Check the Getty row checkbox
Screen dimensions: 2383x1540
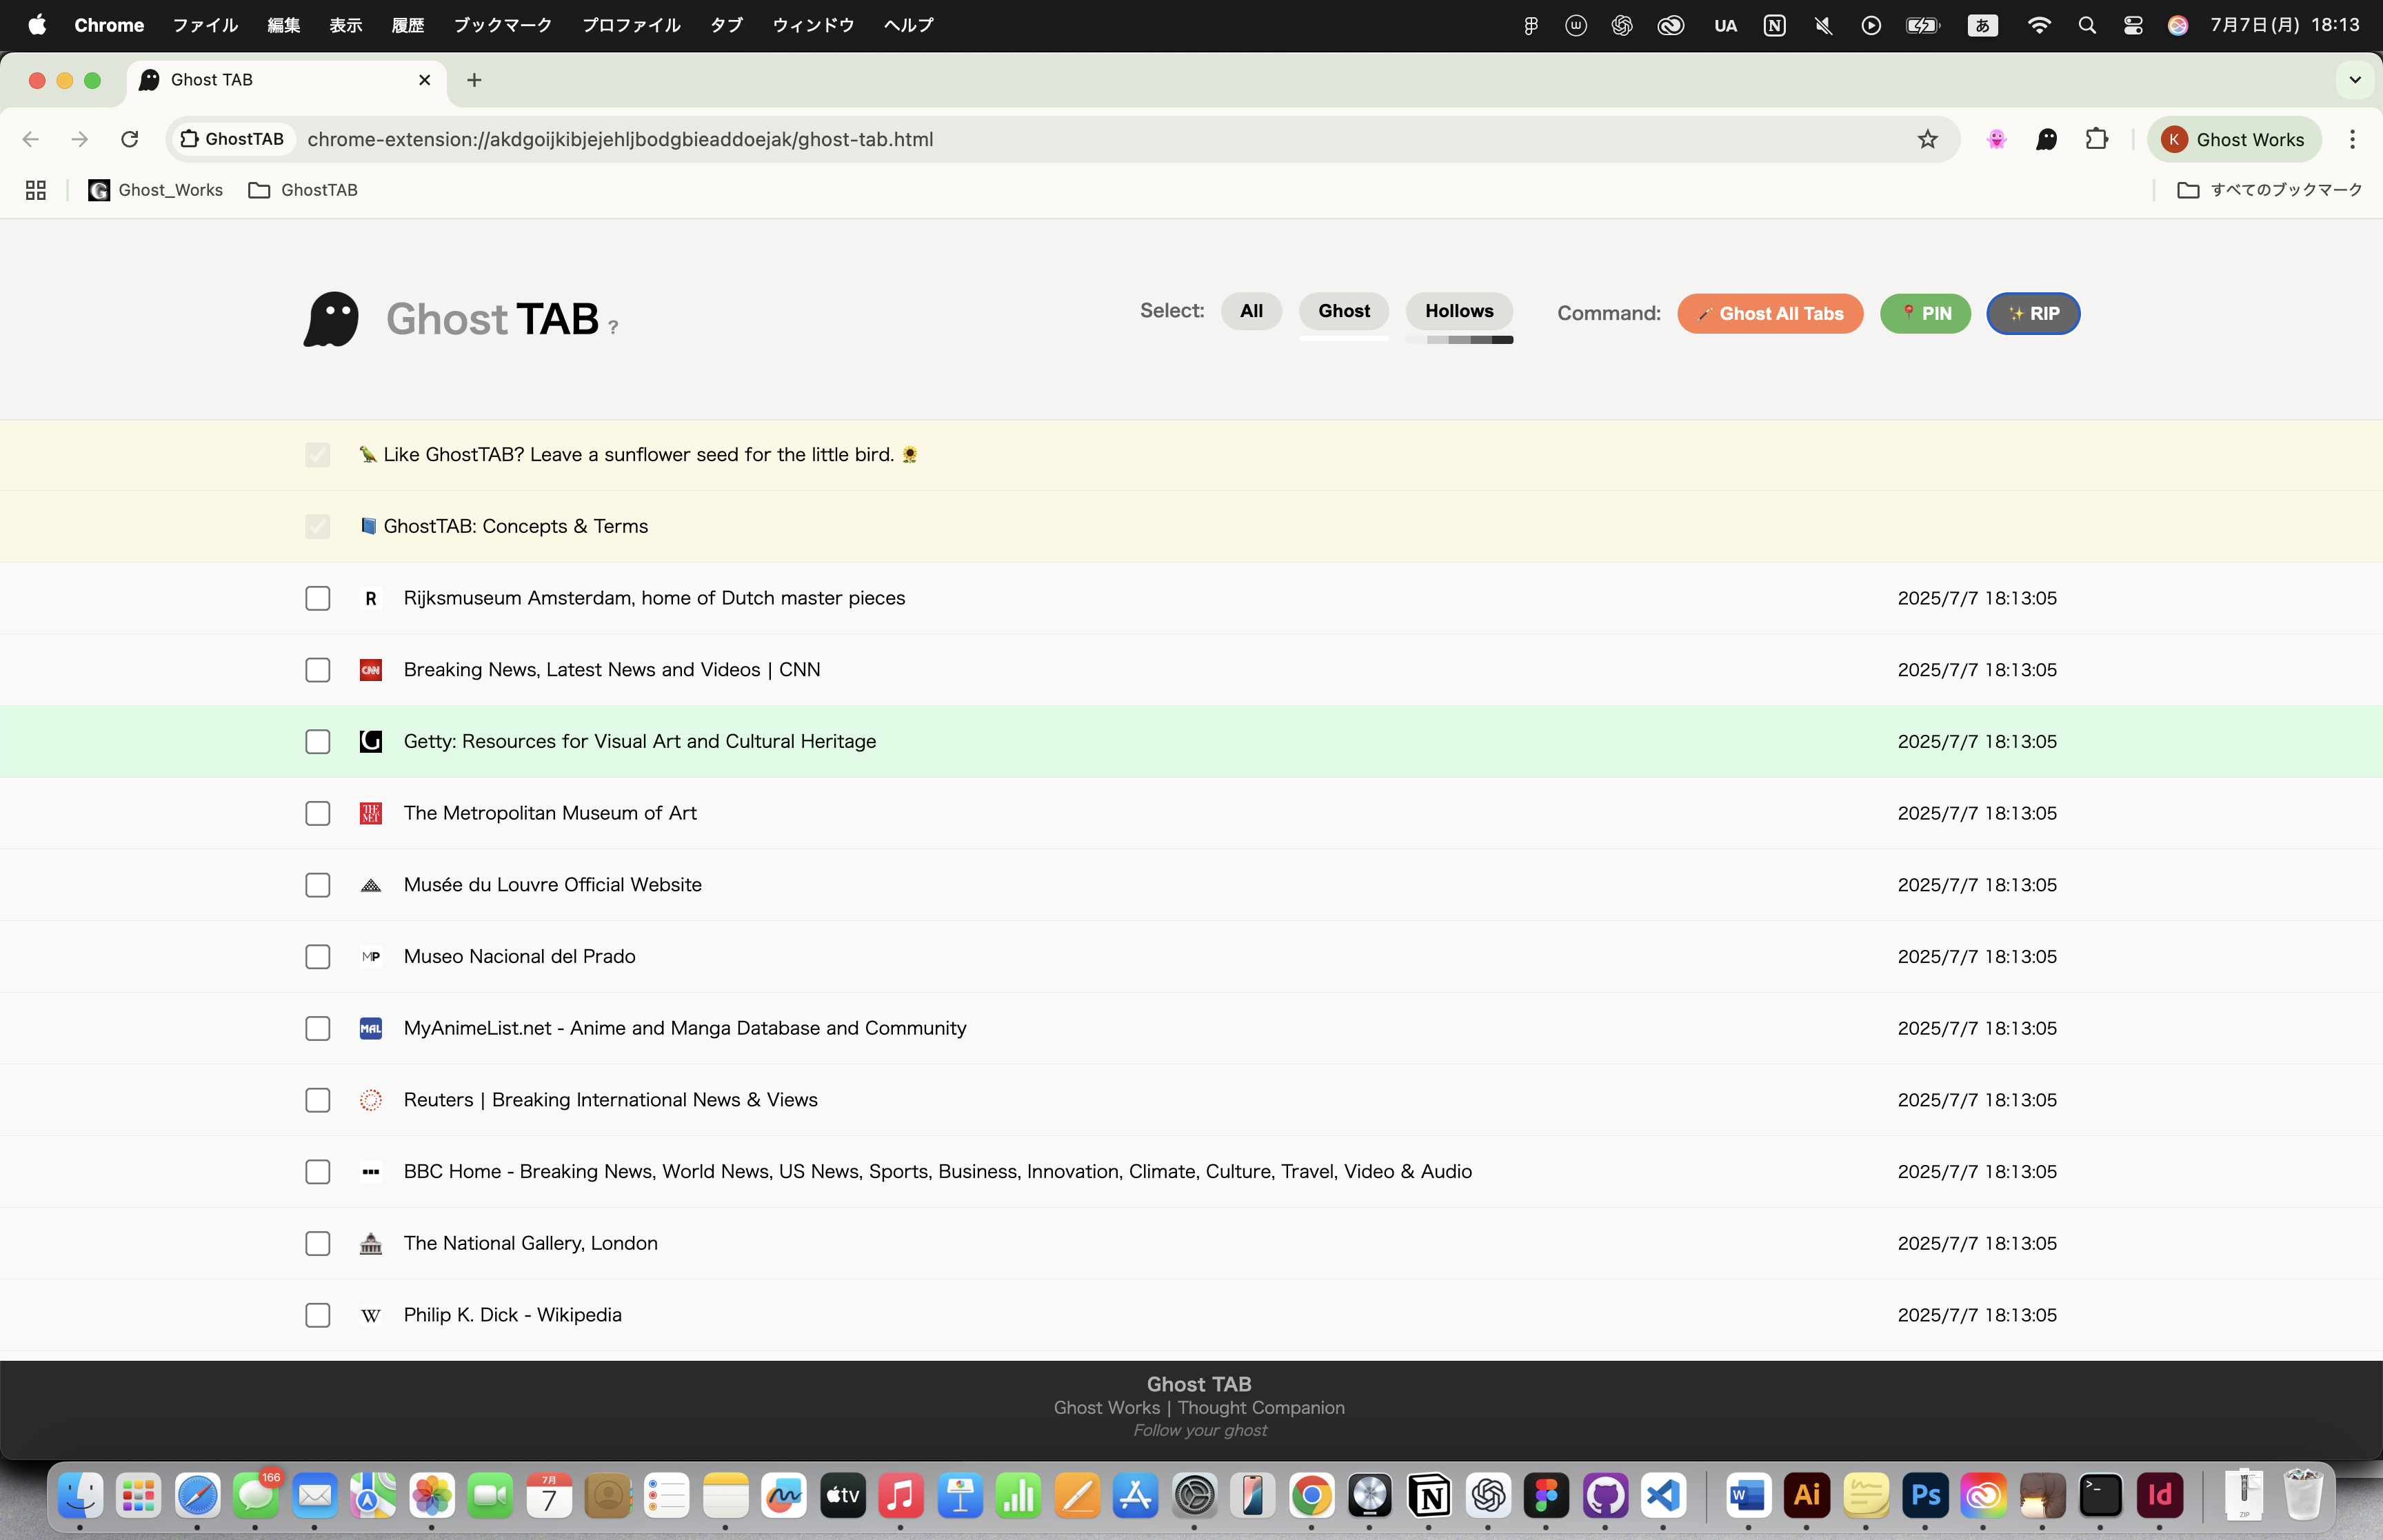[x=318, y=741]
